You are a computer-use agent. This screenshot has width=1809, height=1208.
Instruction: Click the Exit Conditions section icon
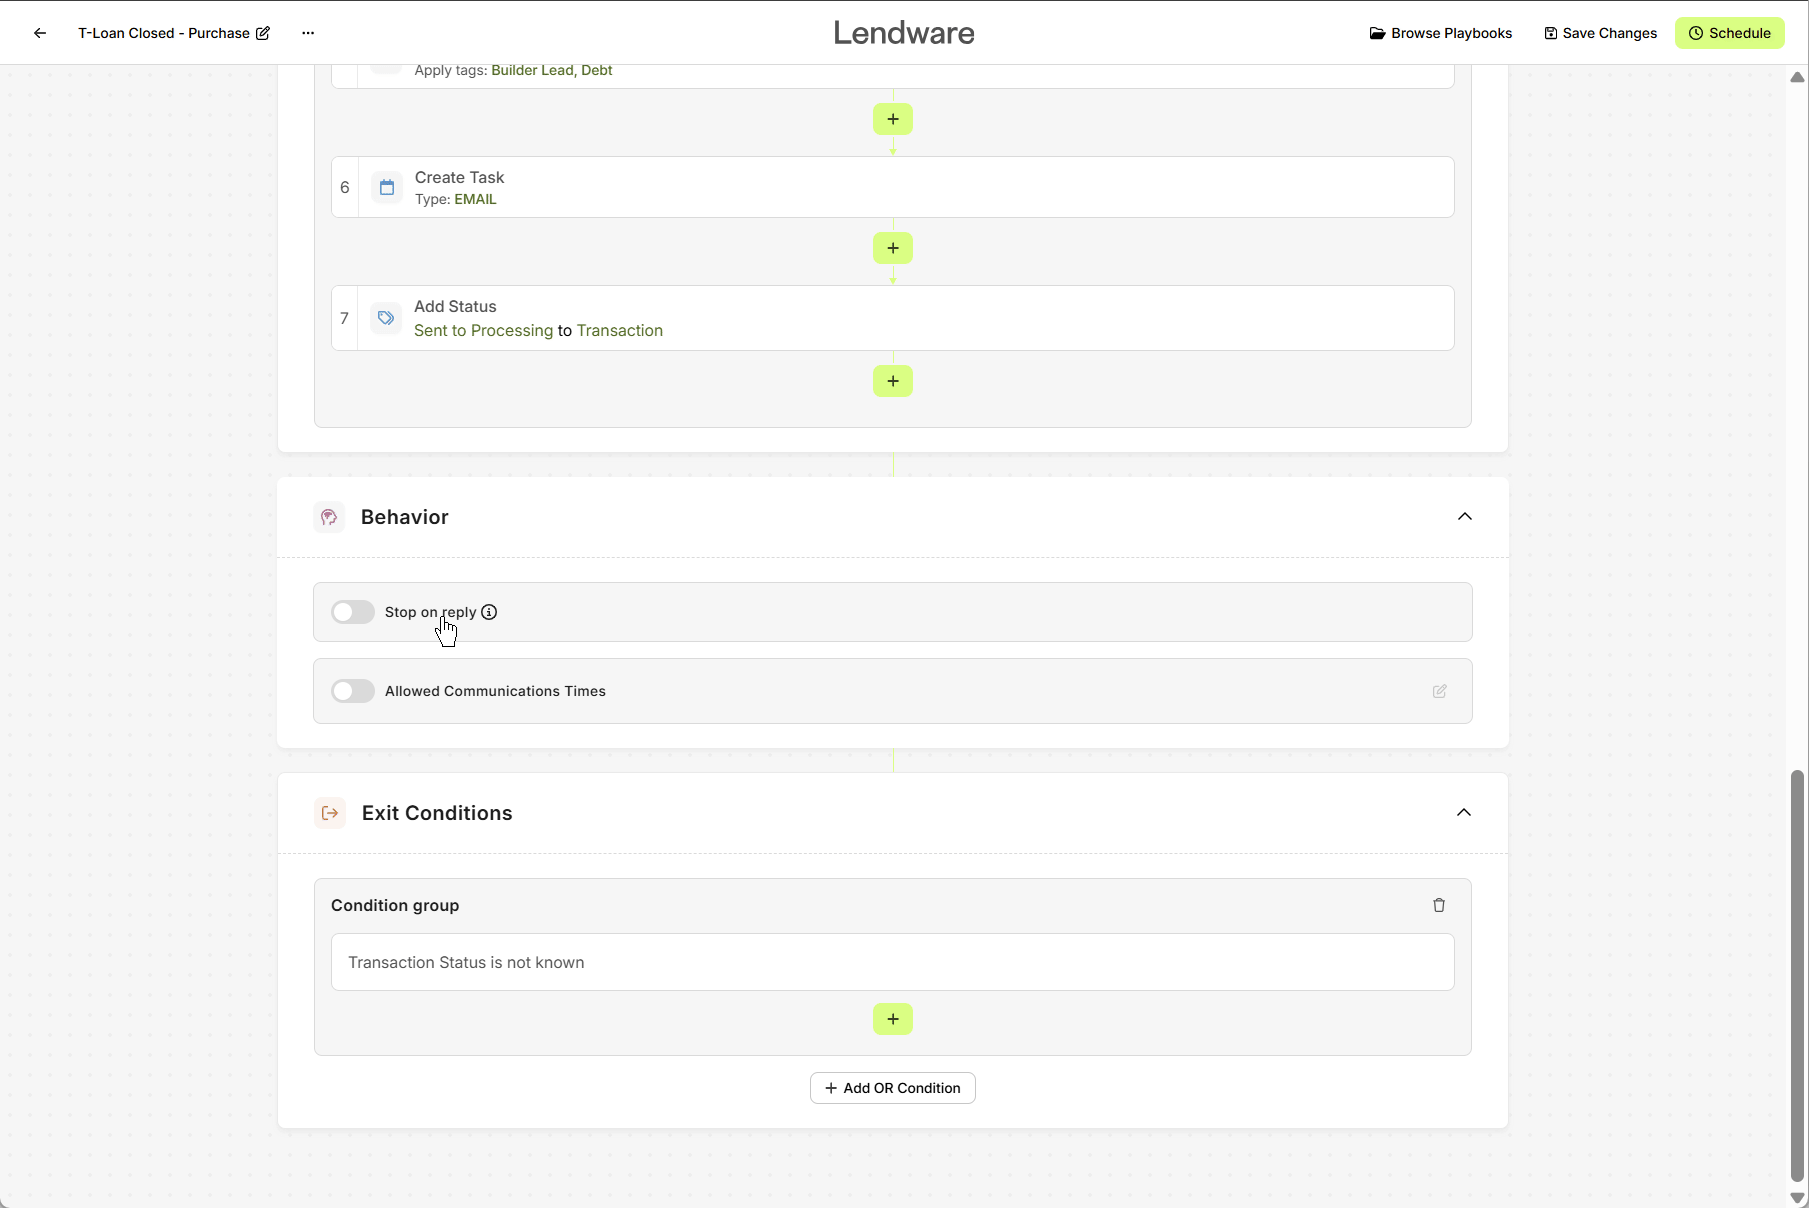[x=330, y=813]
